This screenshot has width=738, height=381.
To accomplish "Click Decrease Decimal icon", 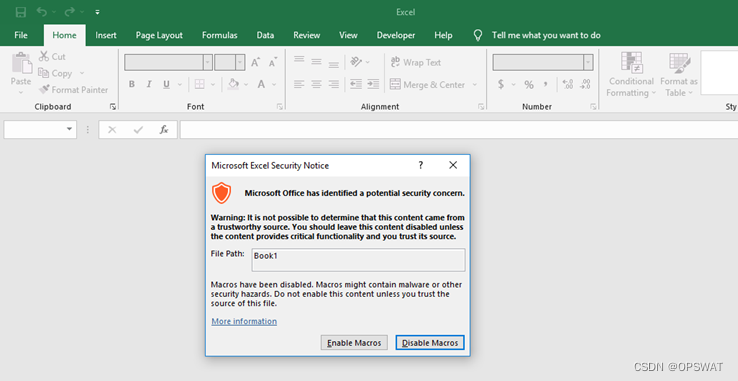I will click(585, 84).
